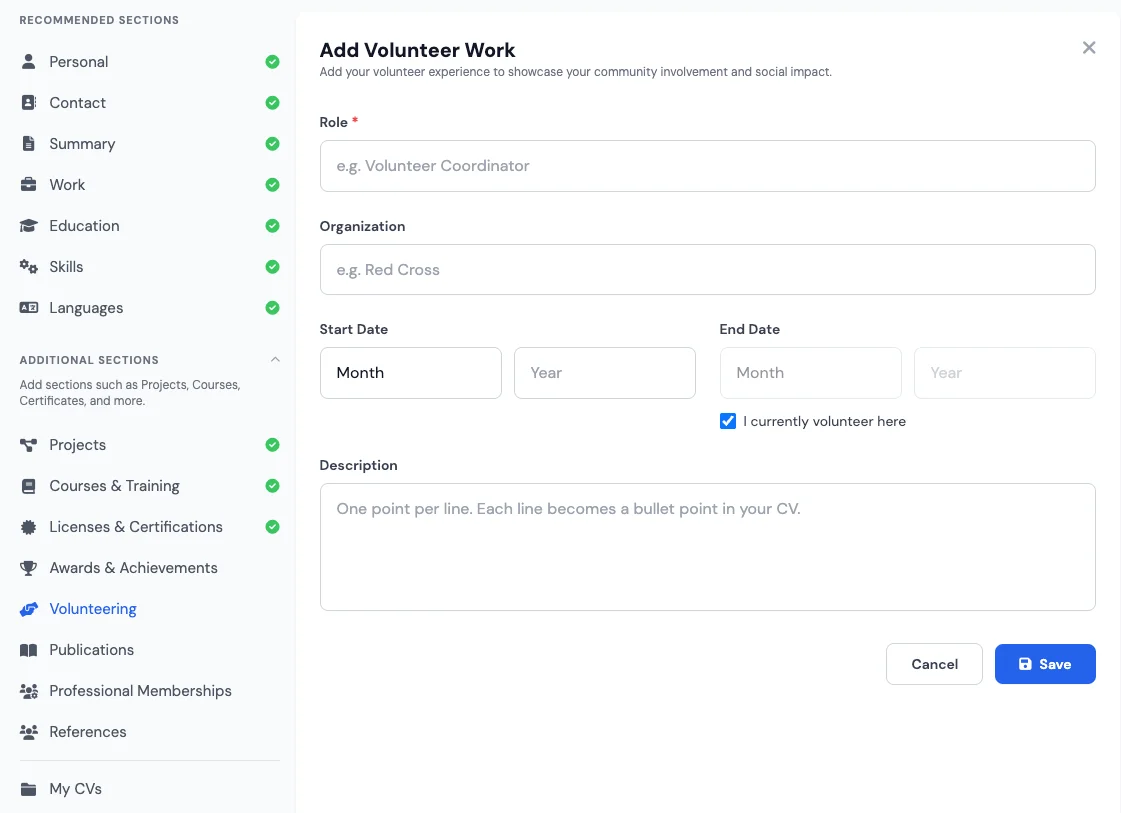1121x813 pixels.
Task: Go to the Summary section
Action: click(x=149, y=144)
